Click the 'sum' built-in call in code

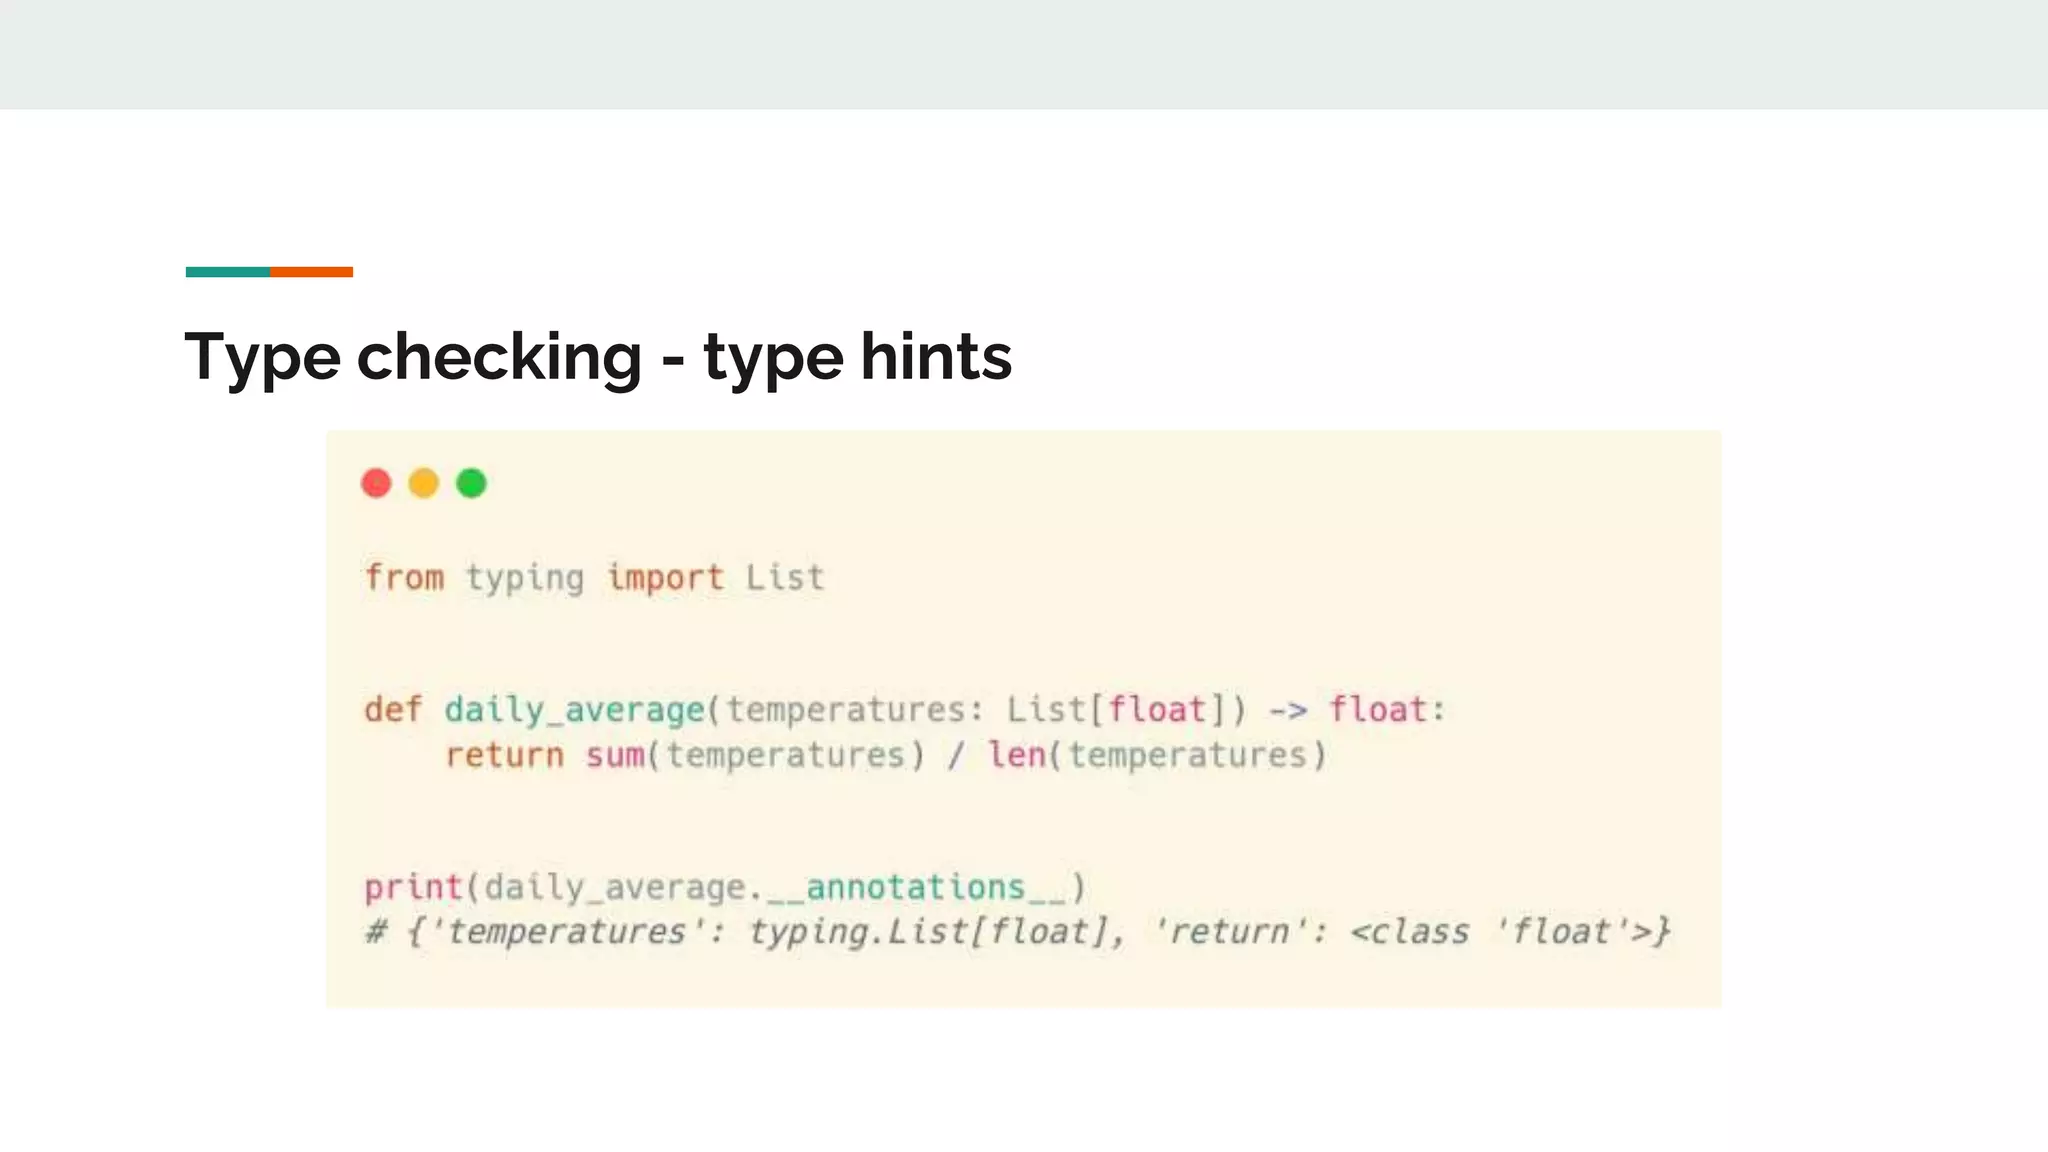[615, 755]
